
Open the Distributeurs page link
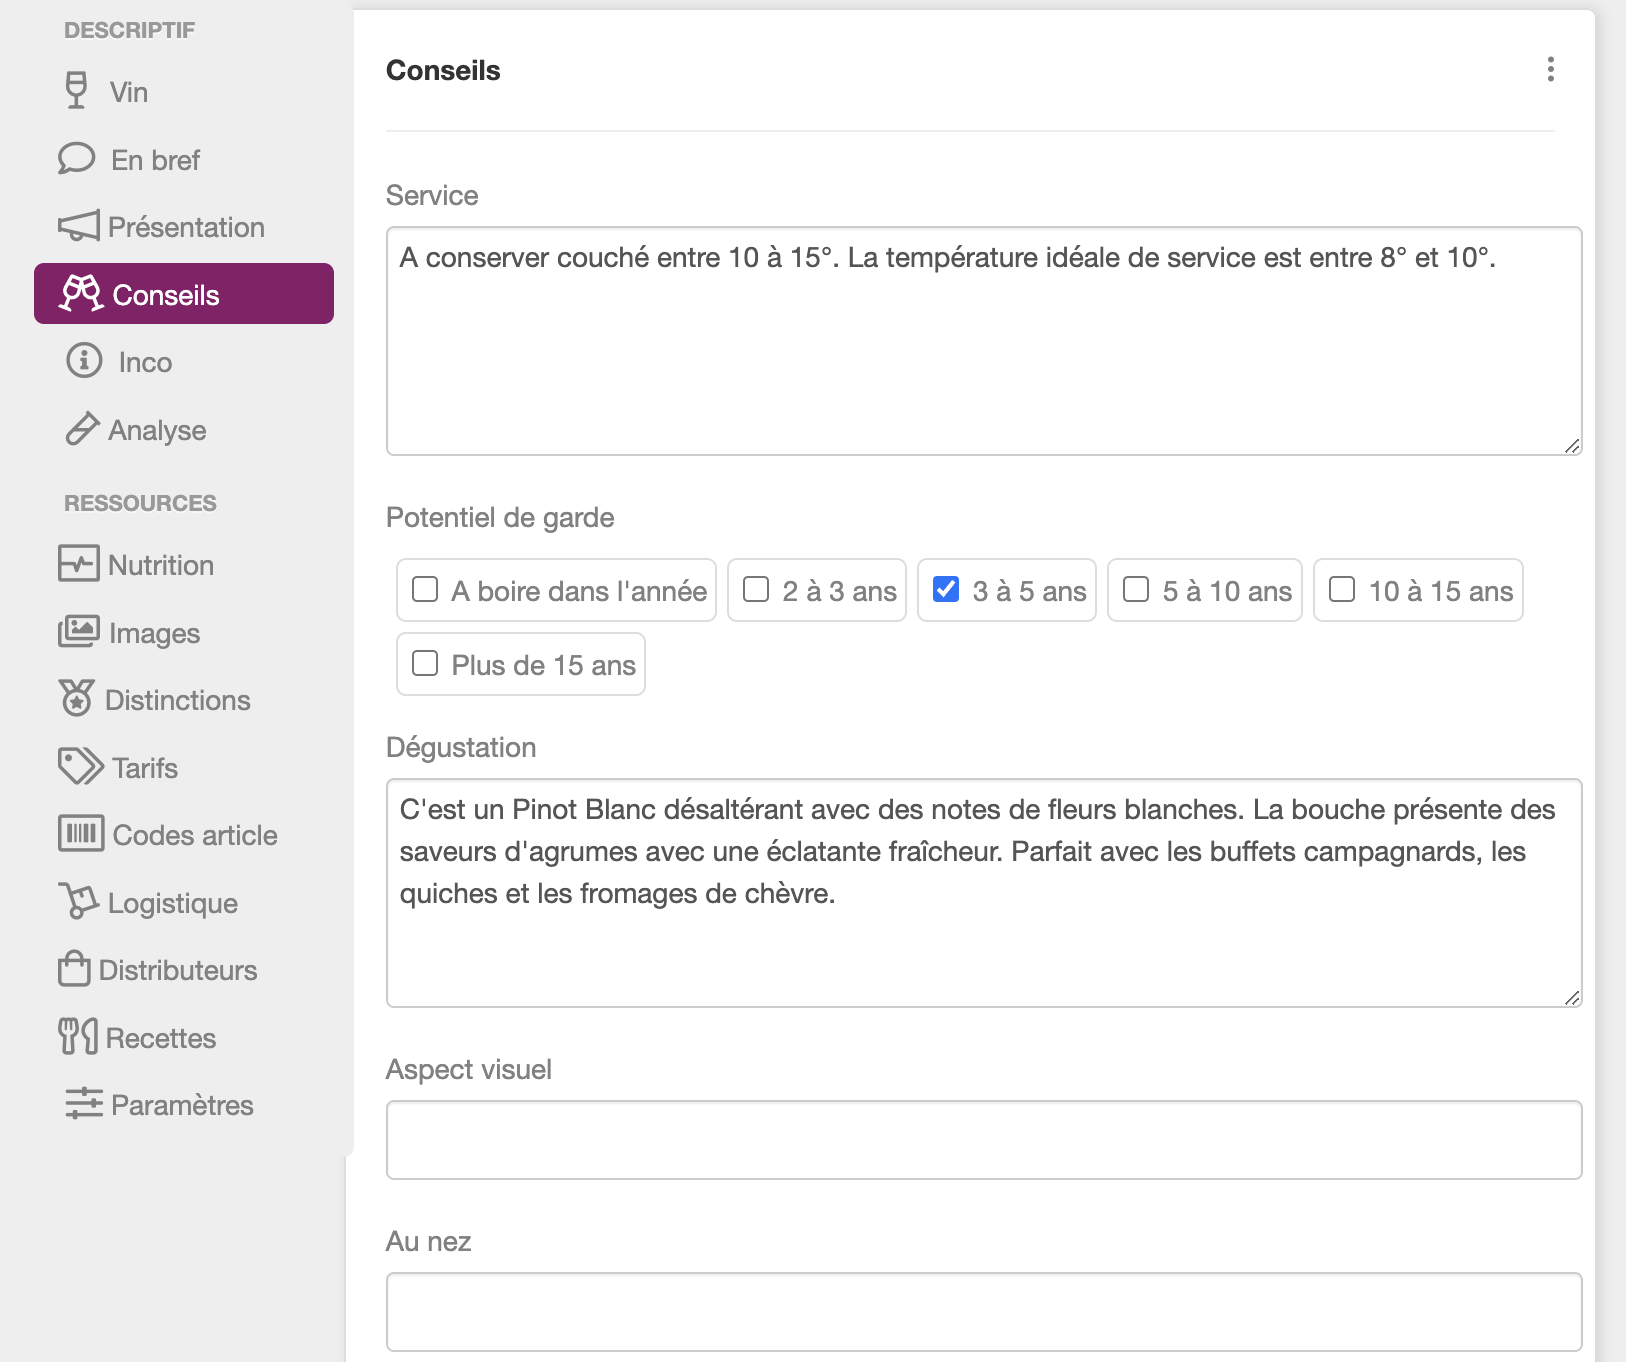point(158,969)
